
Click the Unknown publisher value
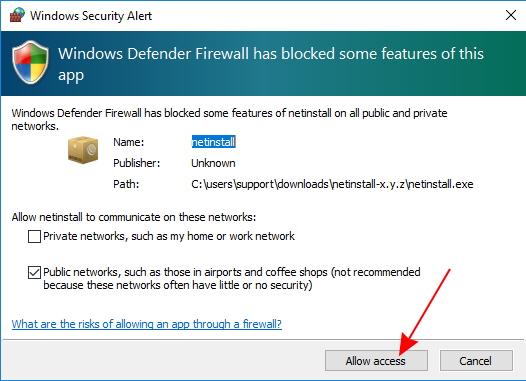213,163
